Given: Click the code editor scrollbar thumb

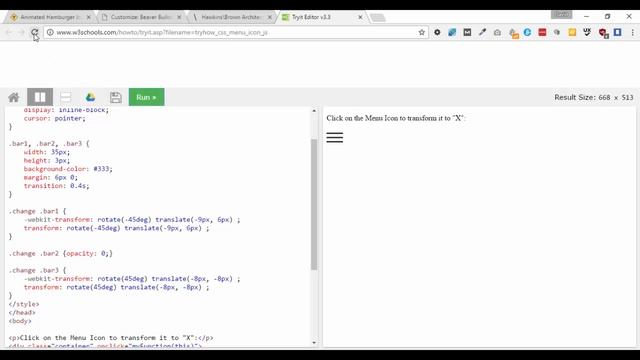Looking at the screenshot, I should pos(314,204).
